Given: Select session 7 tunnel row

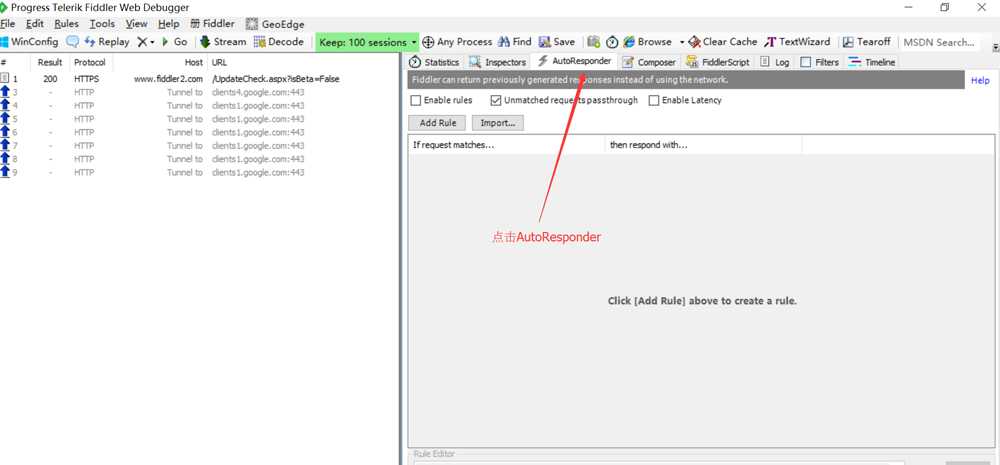Looking at the screenshot, I should coord(198,146).
